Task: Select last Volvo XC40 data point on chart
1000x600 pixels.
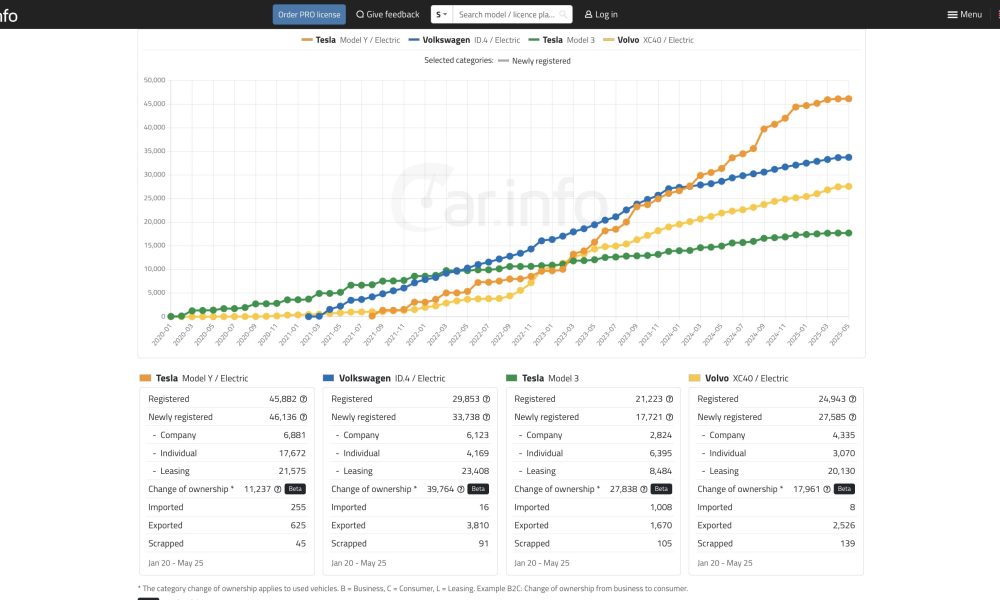Action: pyautogui.click(x=849, y=187)
